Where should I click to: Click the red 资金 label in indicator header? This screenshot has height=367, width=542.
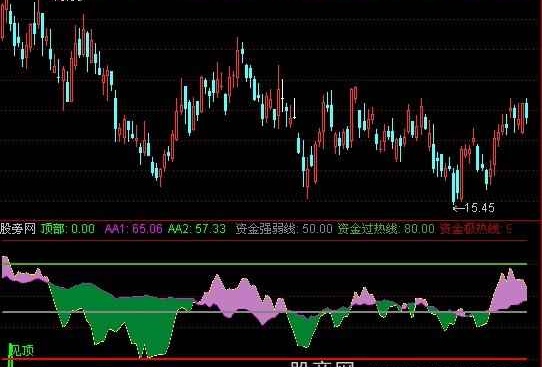[476, 229]
